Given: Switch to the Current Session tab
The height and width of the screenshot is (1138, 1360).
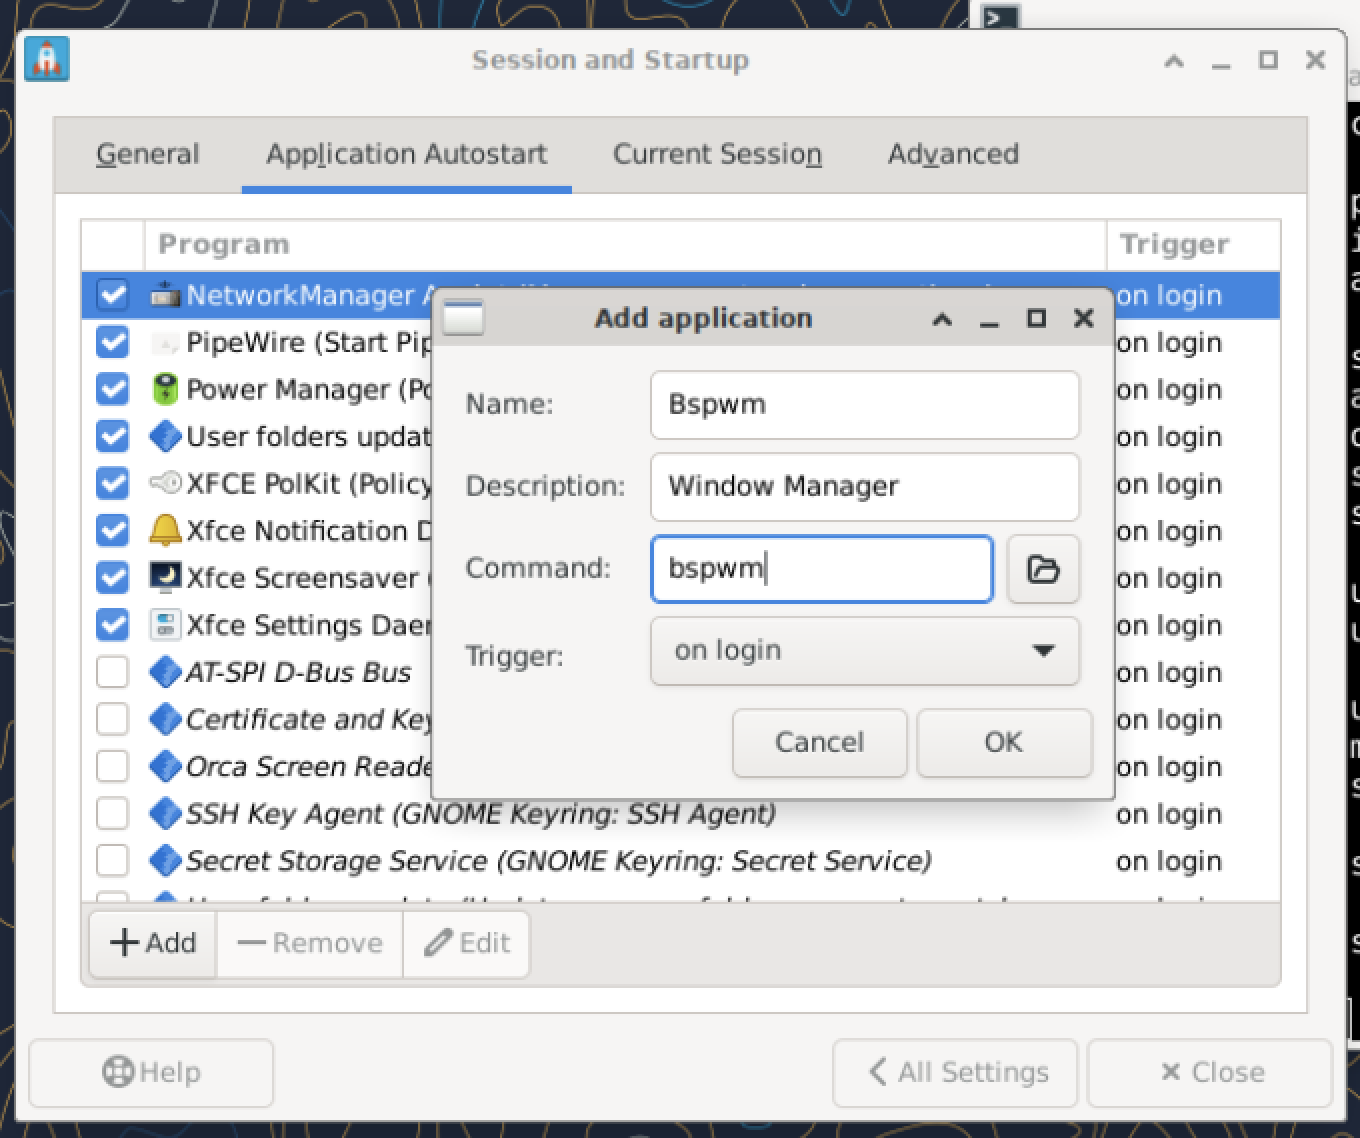Looking at the screenshot, I should click(717, 154).
